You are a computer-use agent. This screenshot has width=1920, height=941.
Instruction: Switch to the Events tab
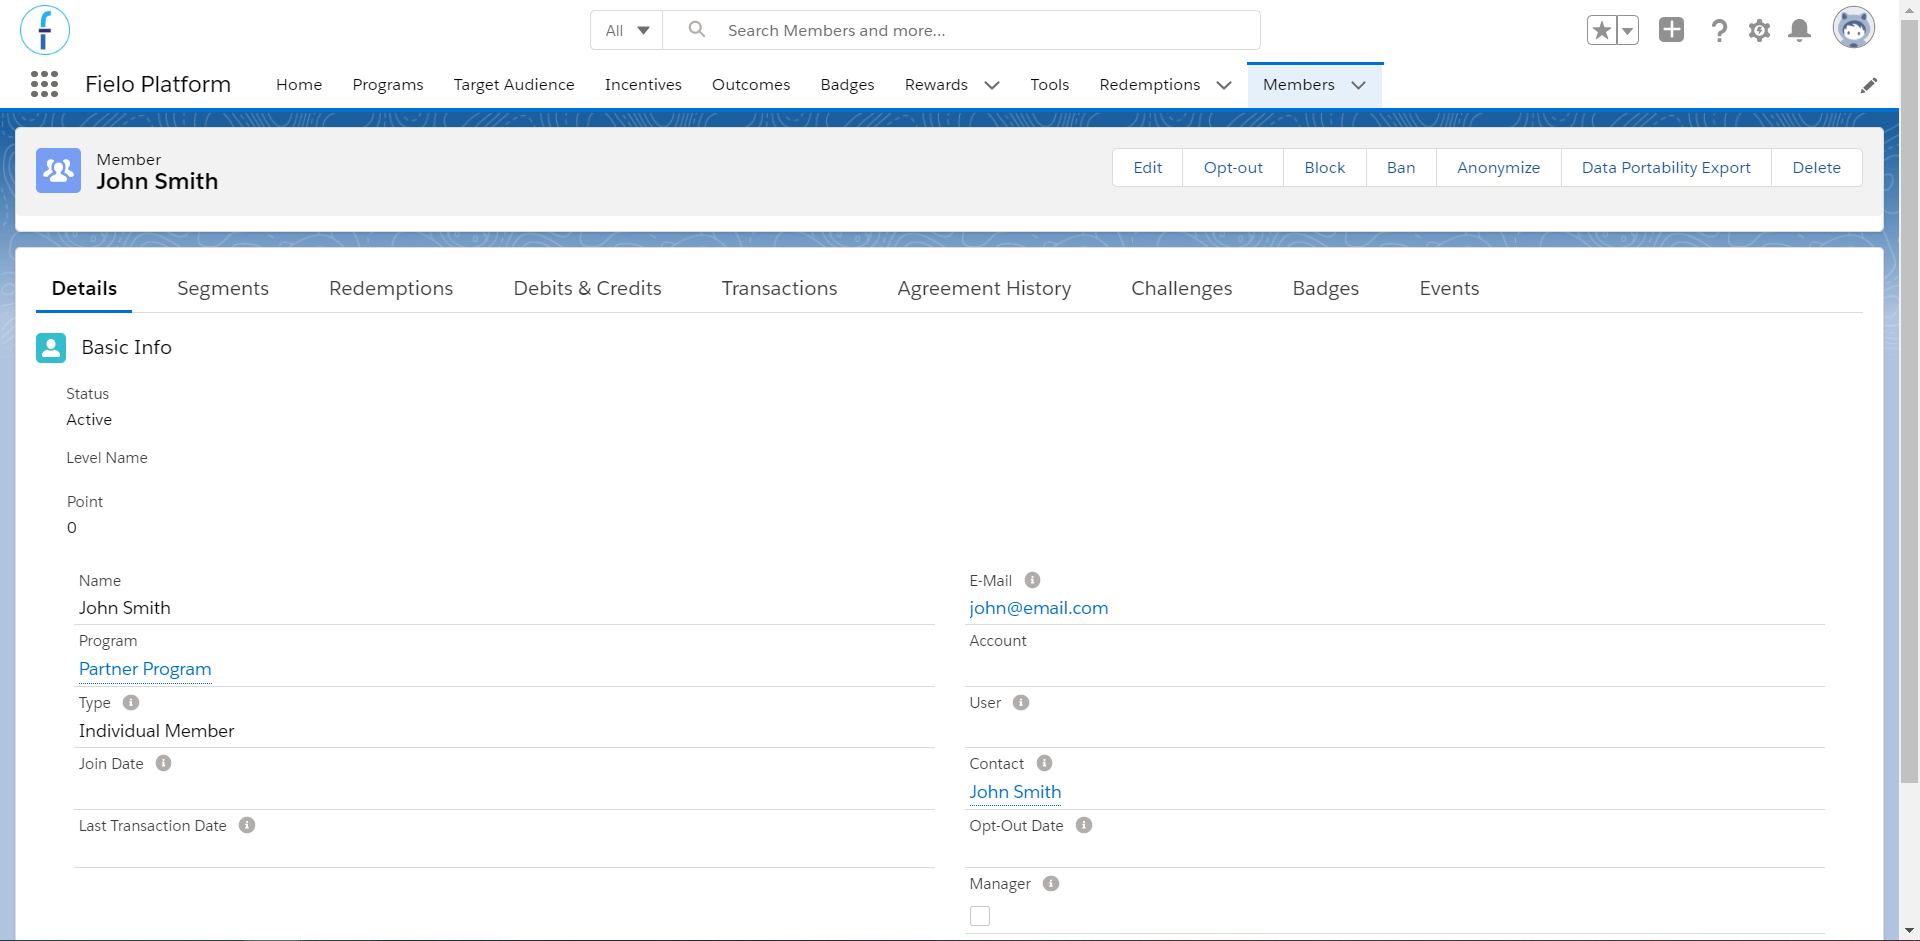pos(1449,288)
